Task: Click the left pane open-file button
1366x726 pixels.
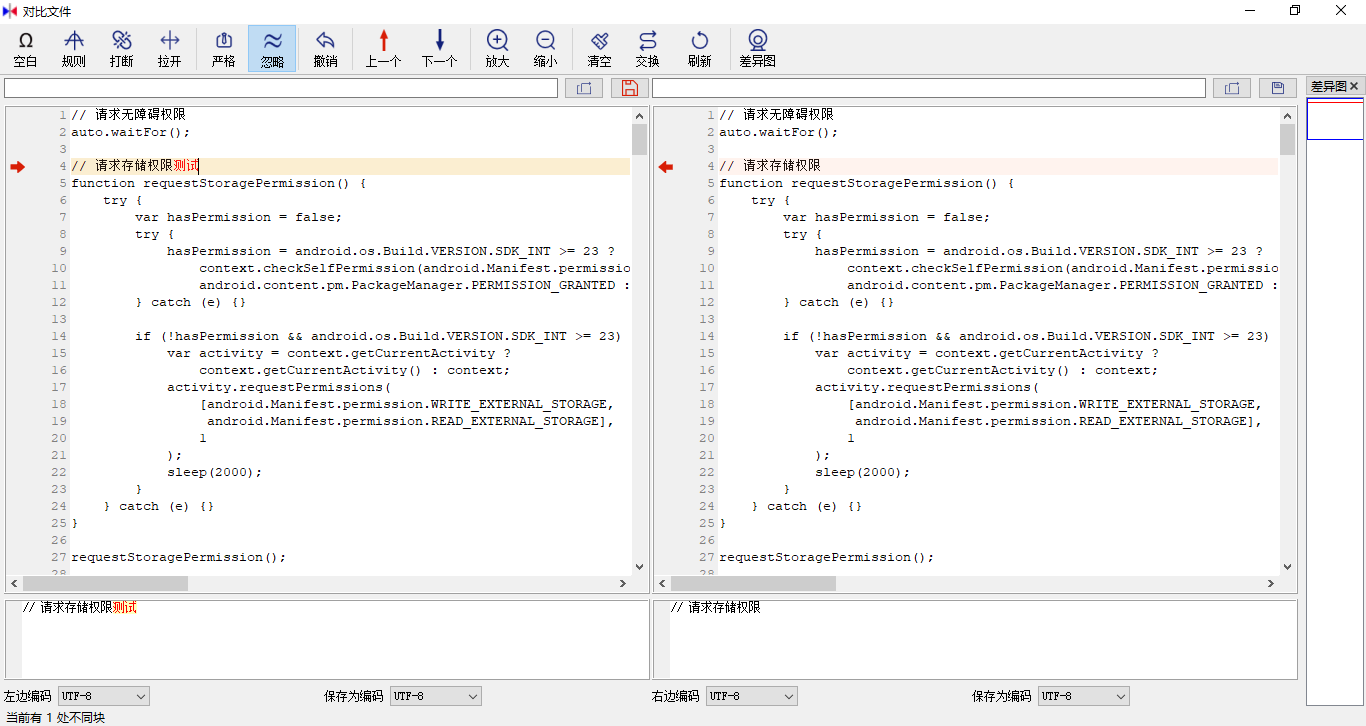Action: pyautogui.click(x=583, y=88)
